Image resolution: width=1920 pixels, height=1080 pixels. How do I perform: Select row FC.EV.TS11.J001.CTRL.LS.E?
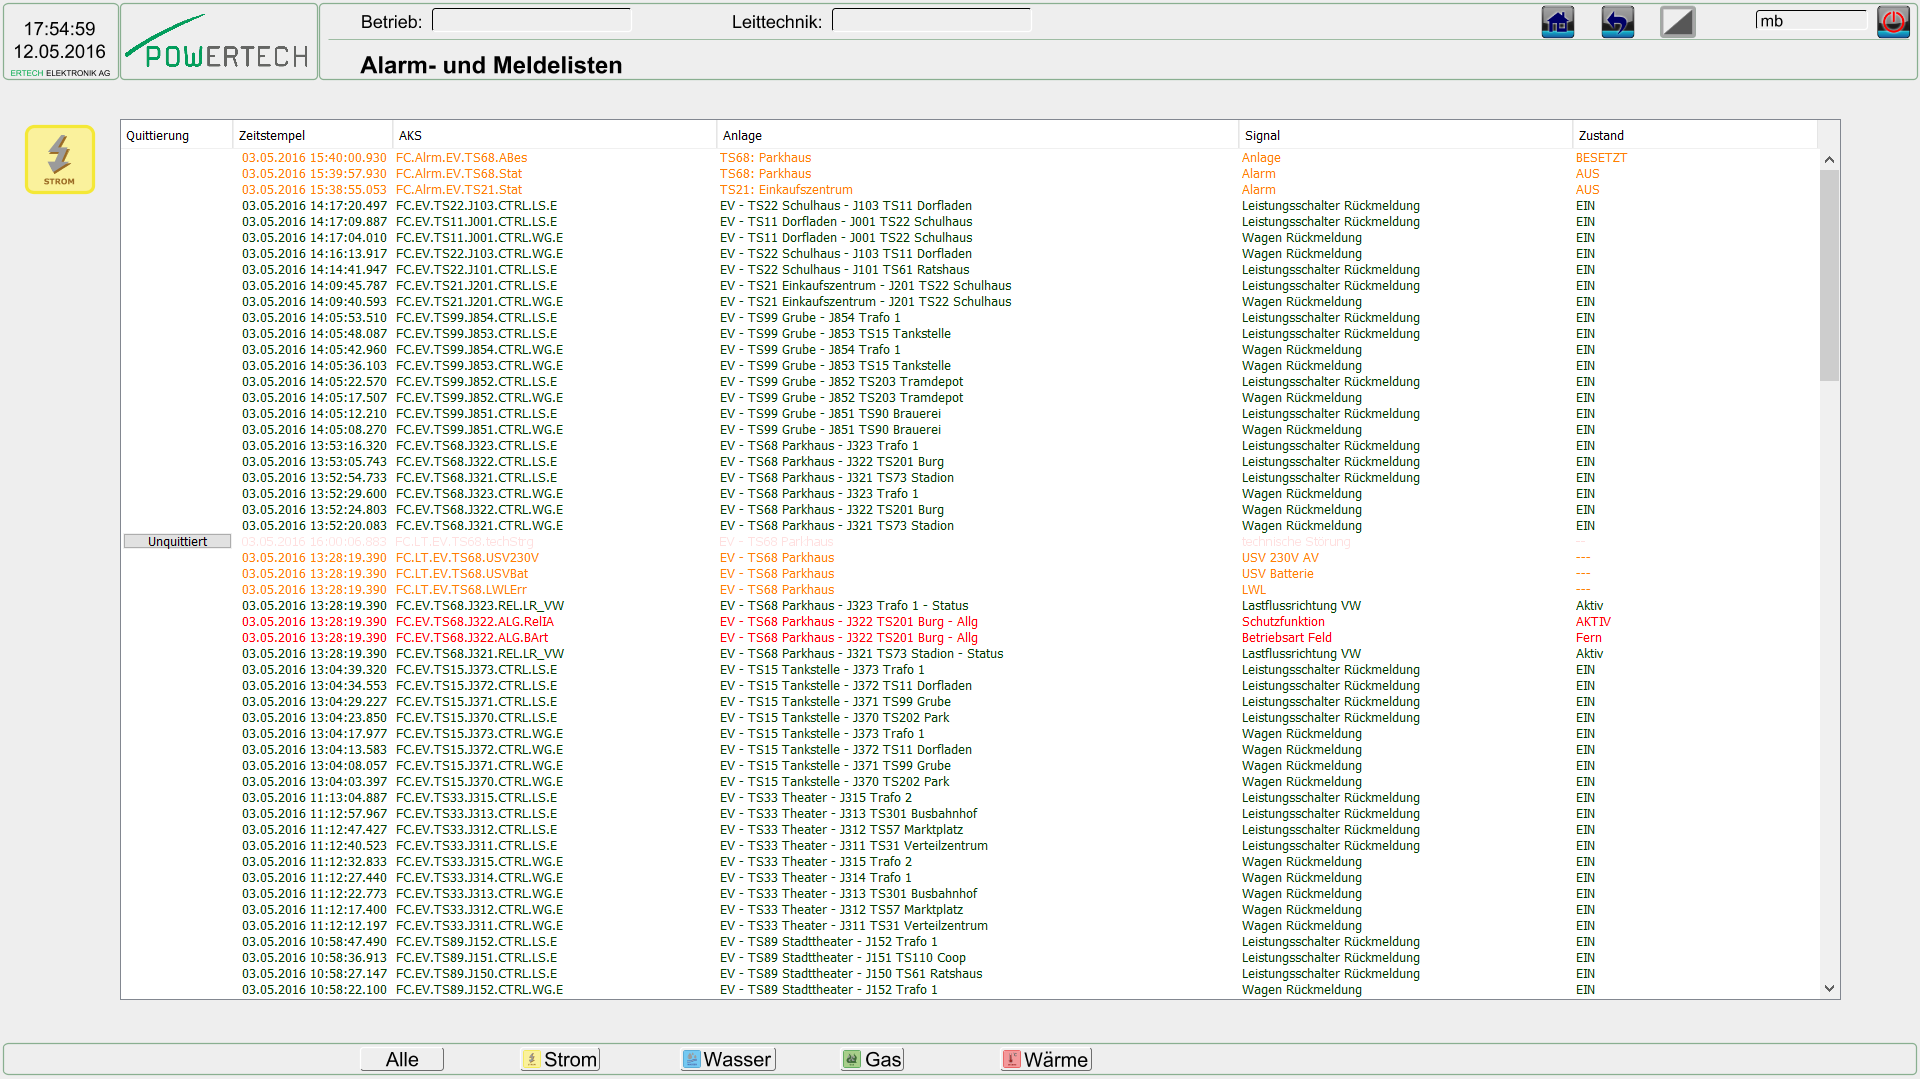pos(970,222)
